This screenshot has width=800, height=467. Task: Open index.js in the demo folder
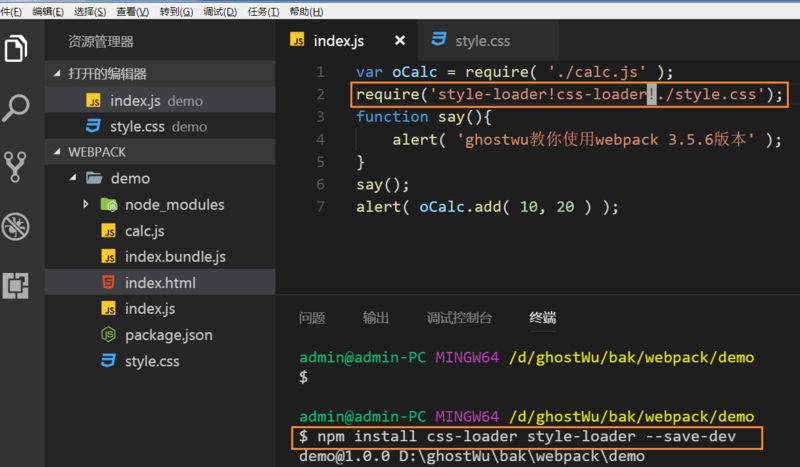pyautogui.click(x=160, y=309)
